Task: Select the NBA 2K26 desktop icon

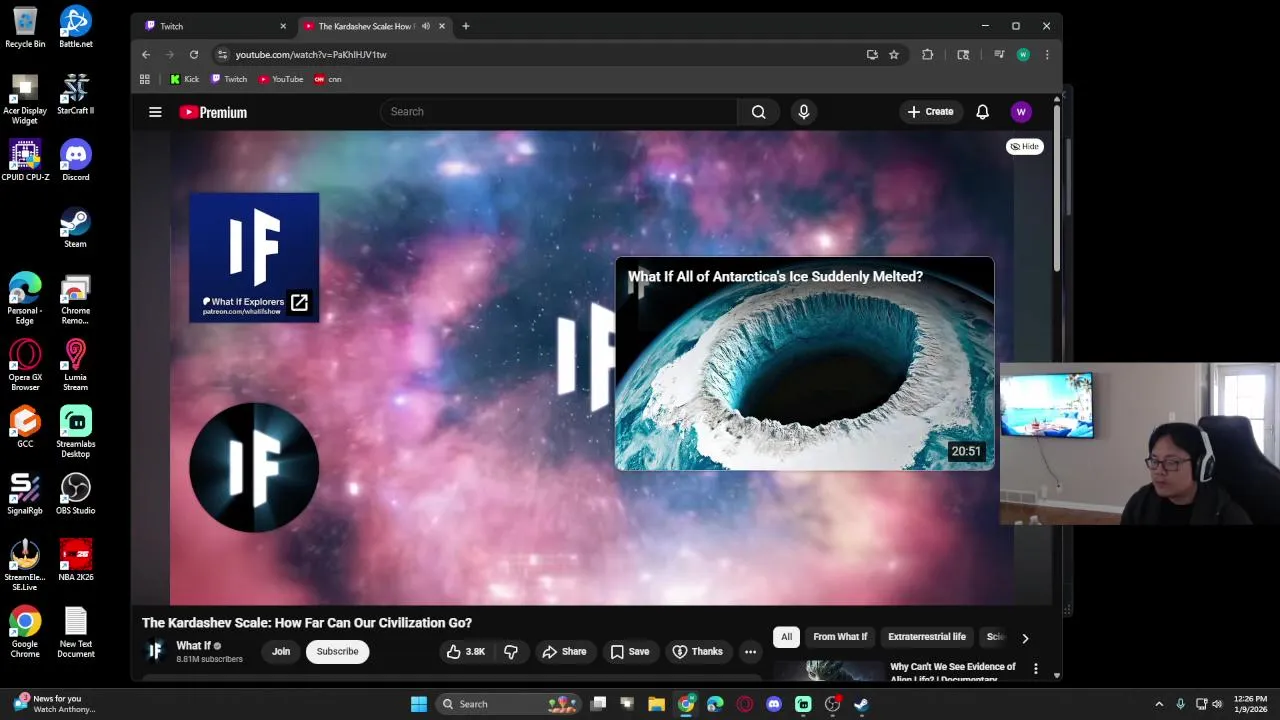Action: pyautogui.click(x=76, y=561)
